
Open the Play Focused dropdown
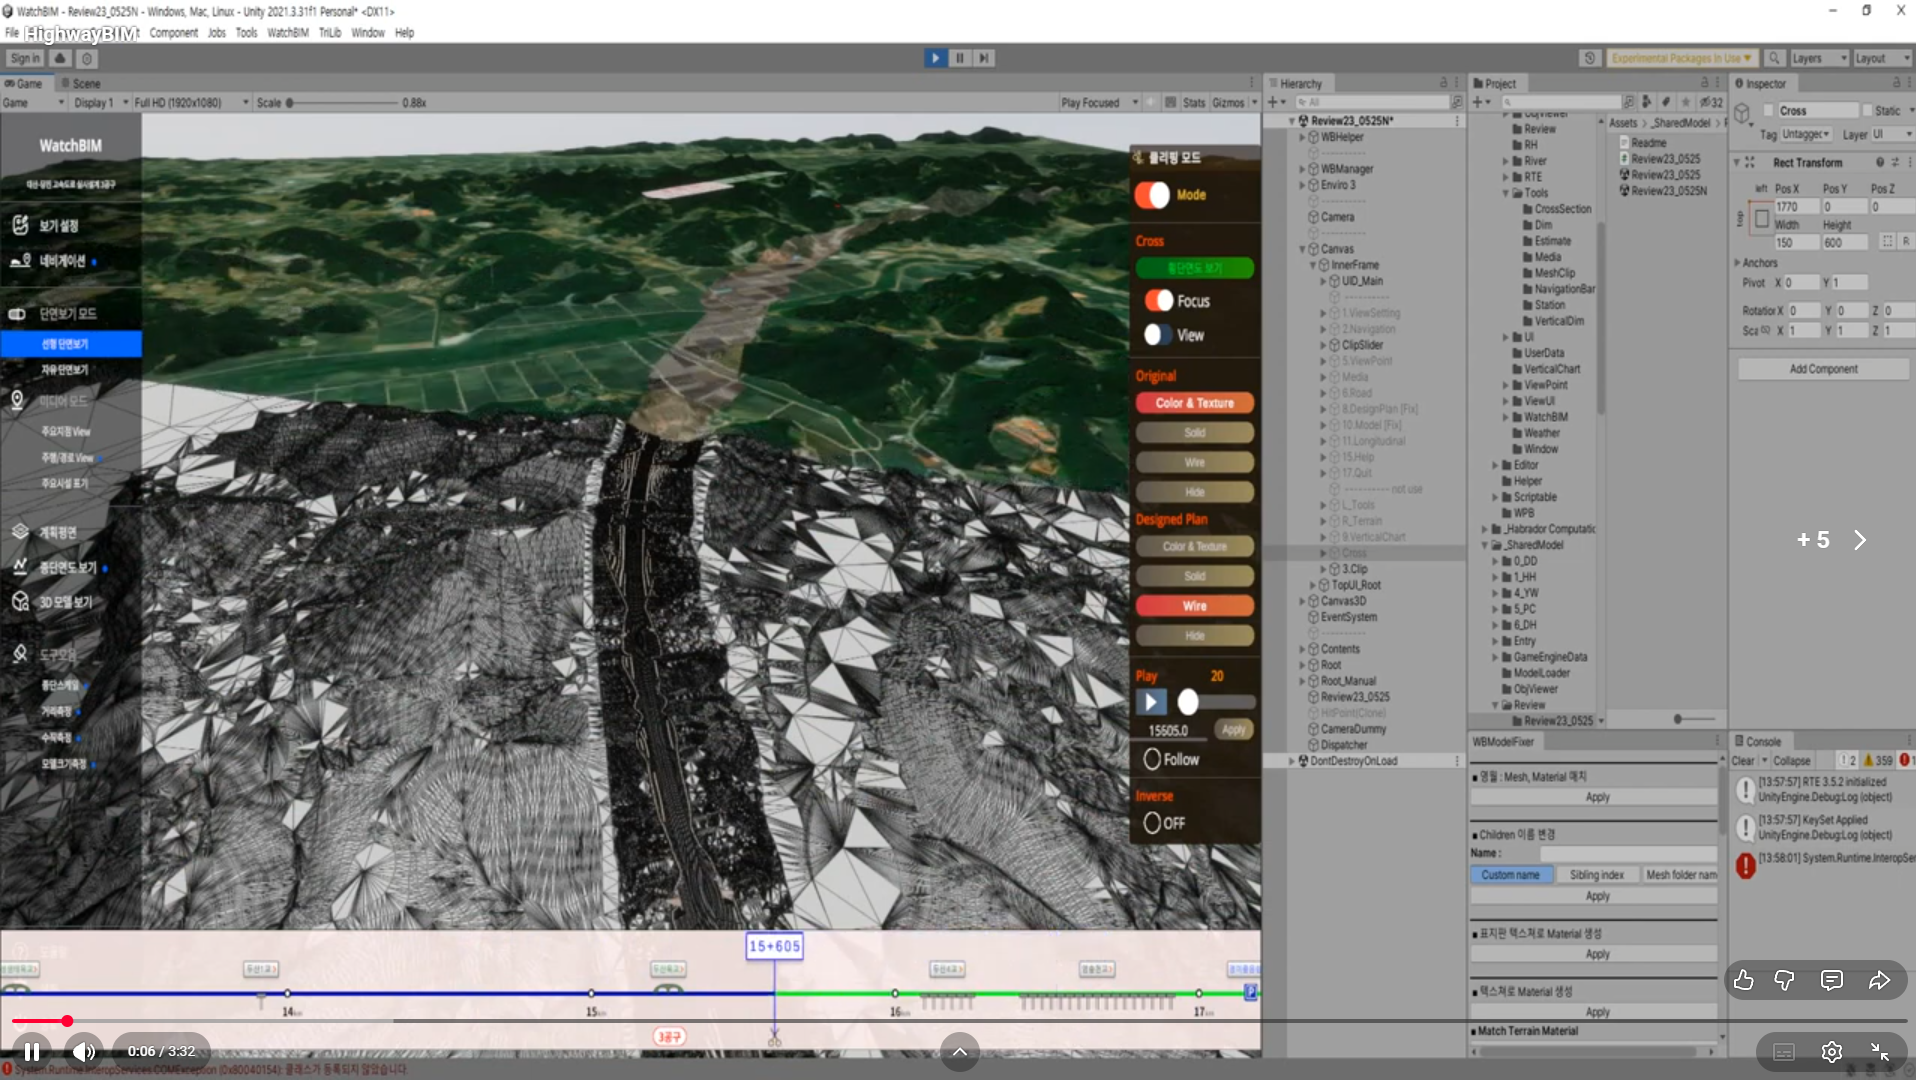(1099, 103)
